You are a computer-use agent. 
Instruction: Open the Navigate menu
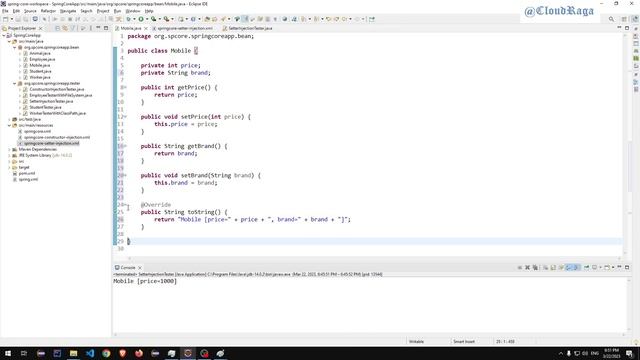pos(68,11)
